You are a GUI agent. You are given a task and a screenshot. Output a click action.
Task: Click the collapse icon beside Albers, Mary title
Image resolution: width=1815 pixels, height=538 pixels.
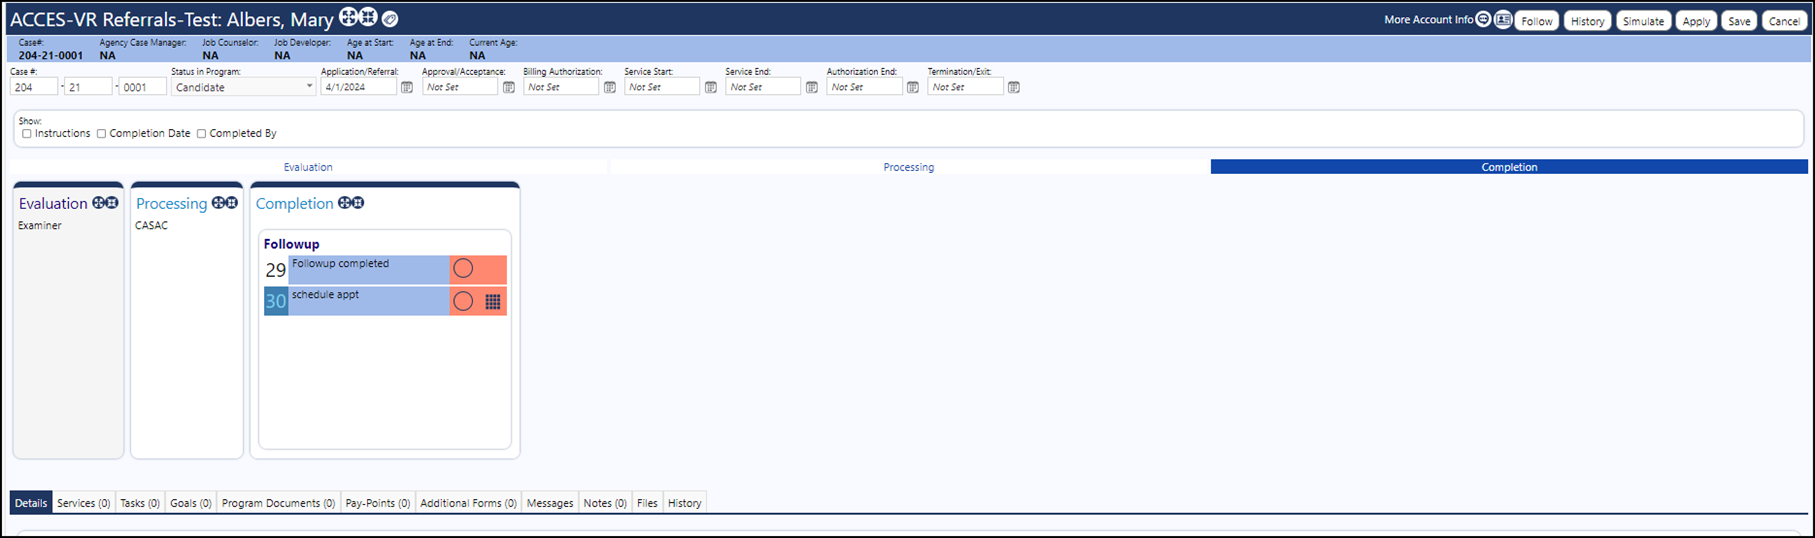tap(368, 17)
